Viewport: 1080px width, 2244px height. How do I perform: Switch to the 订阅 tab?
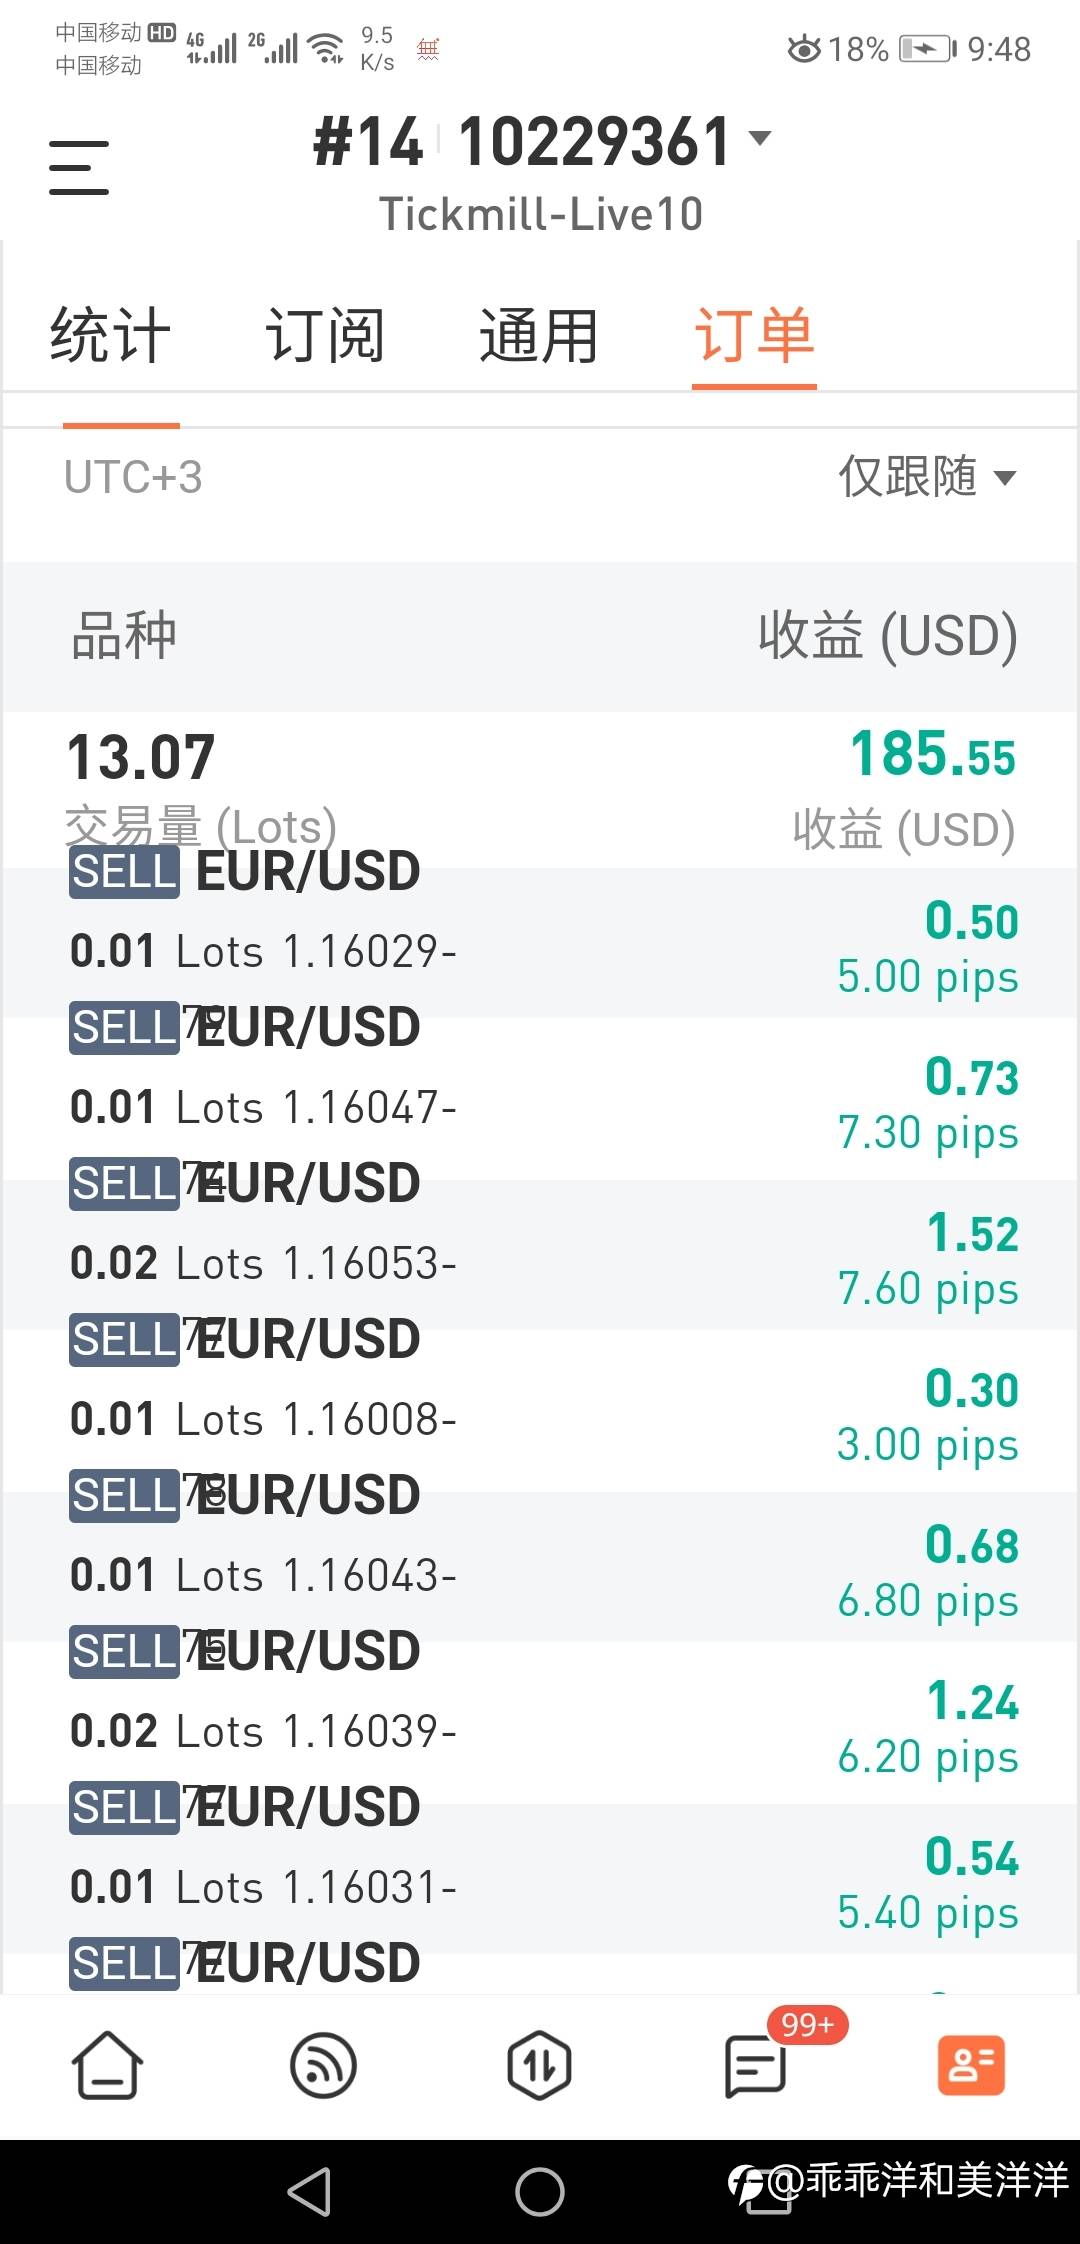click(325, 336)
